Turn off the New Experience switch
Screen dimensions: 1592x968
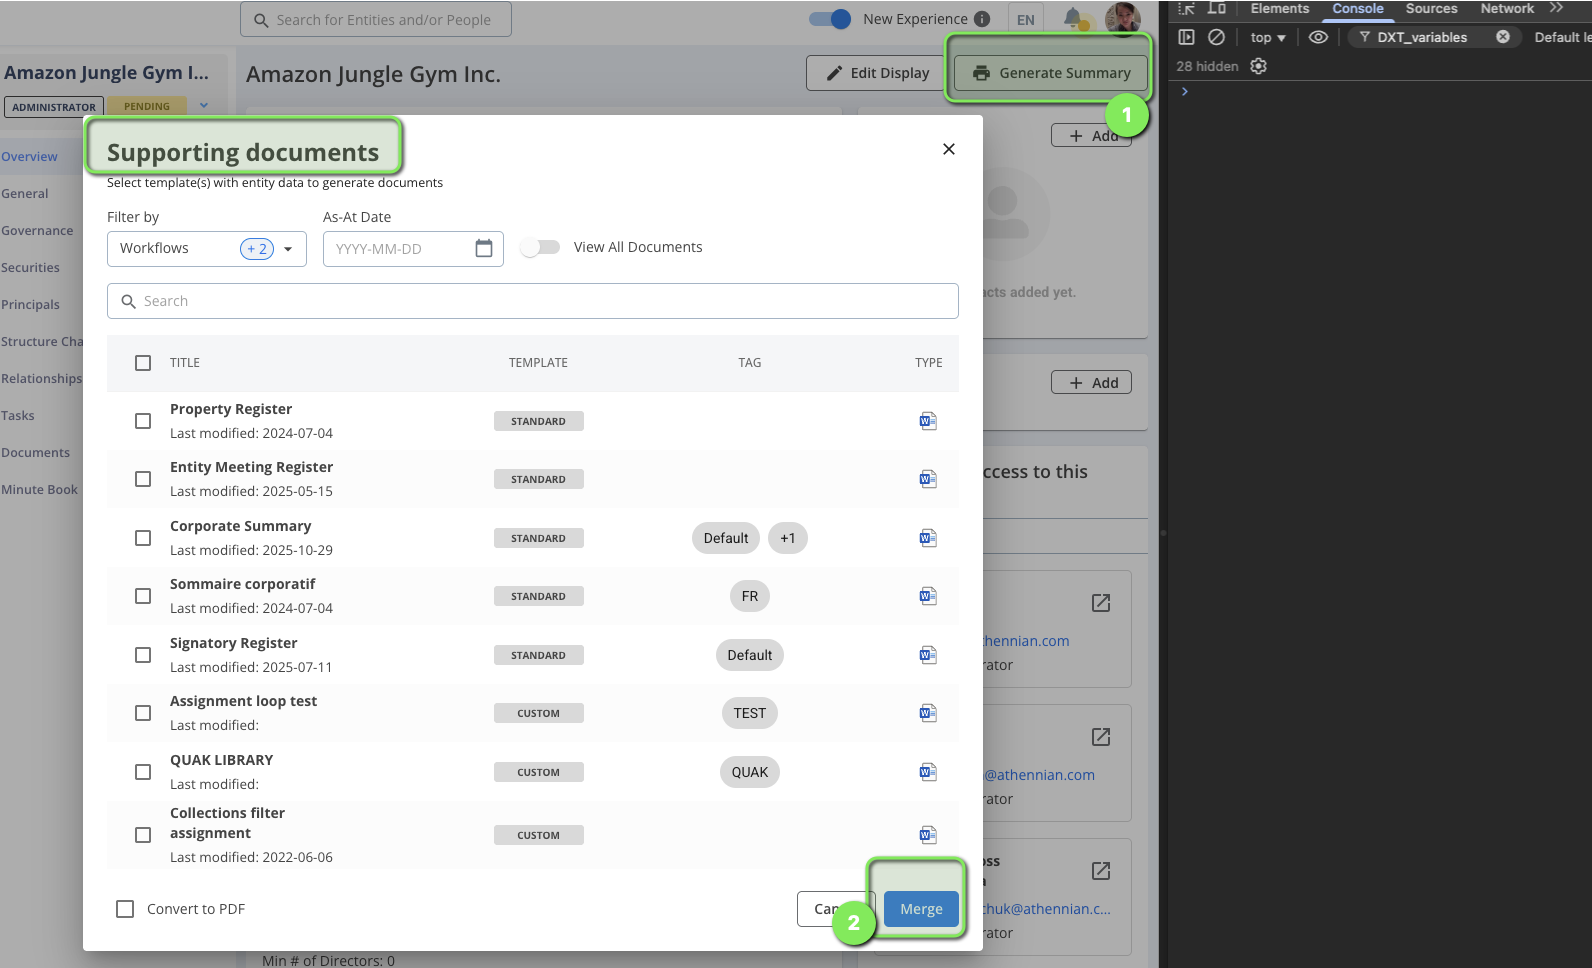[x=829, y=19]
